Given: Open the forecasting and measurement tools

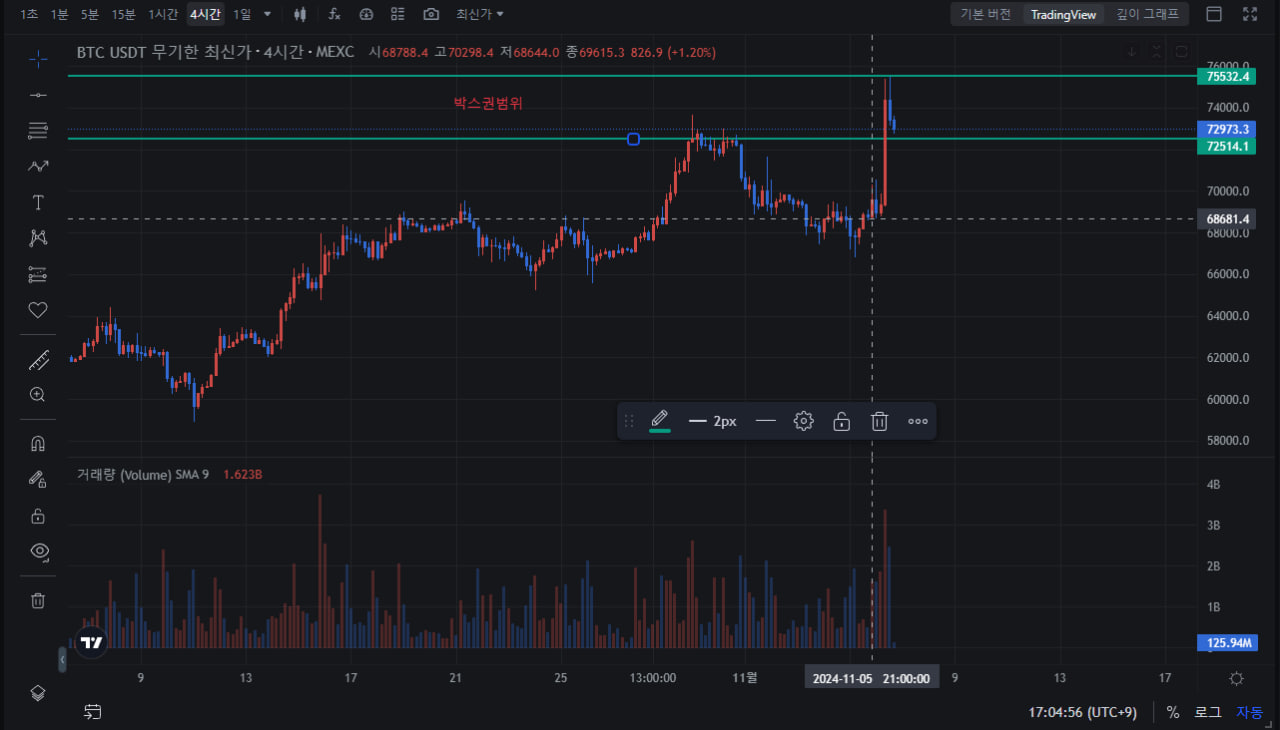Looking at the screenshot, I should 38,274.
